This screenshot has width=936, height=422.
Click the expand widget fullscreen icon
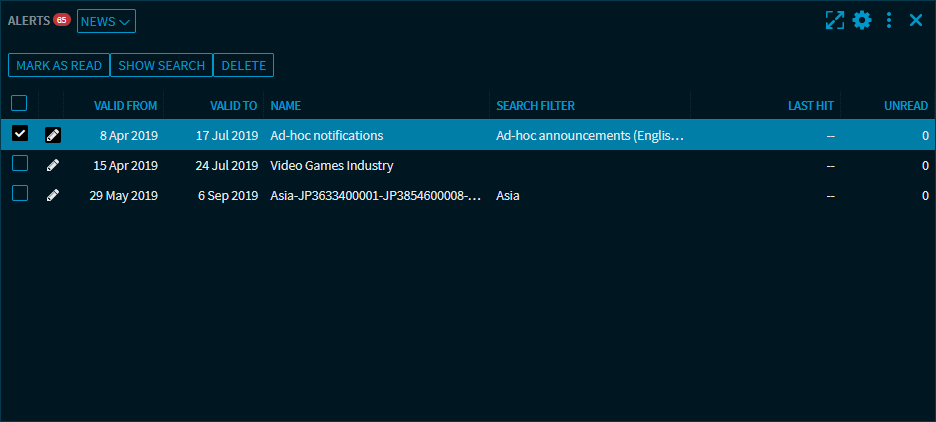tap(834, 20)
